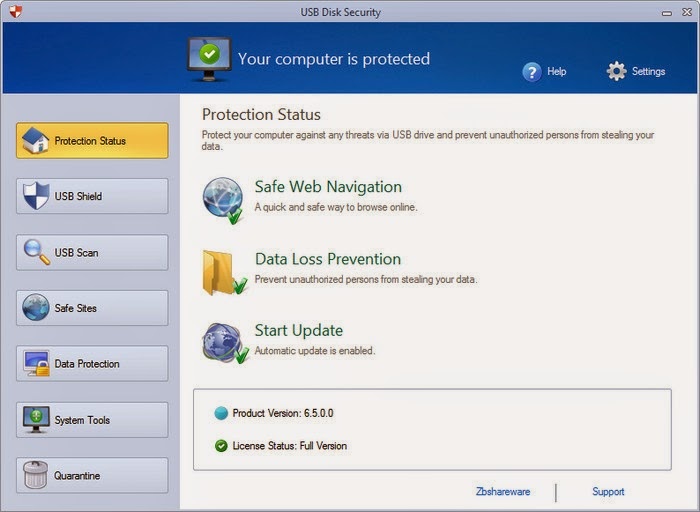Viewport: 700px width, 512px height.
Task: Click the green License Status check icon
Action: click(x=221, y=445)
